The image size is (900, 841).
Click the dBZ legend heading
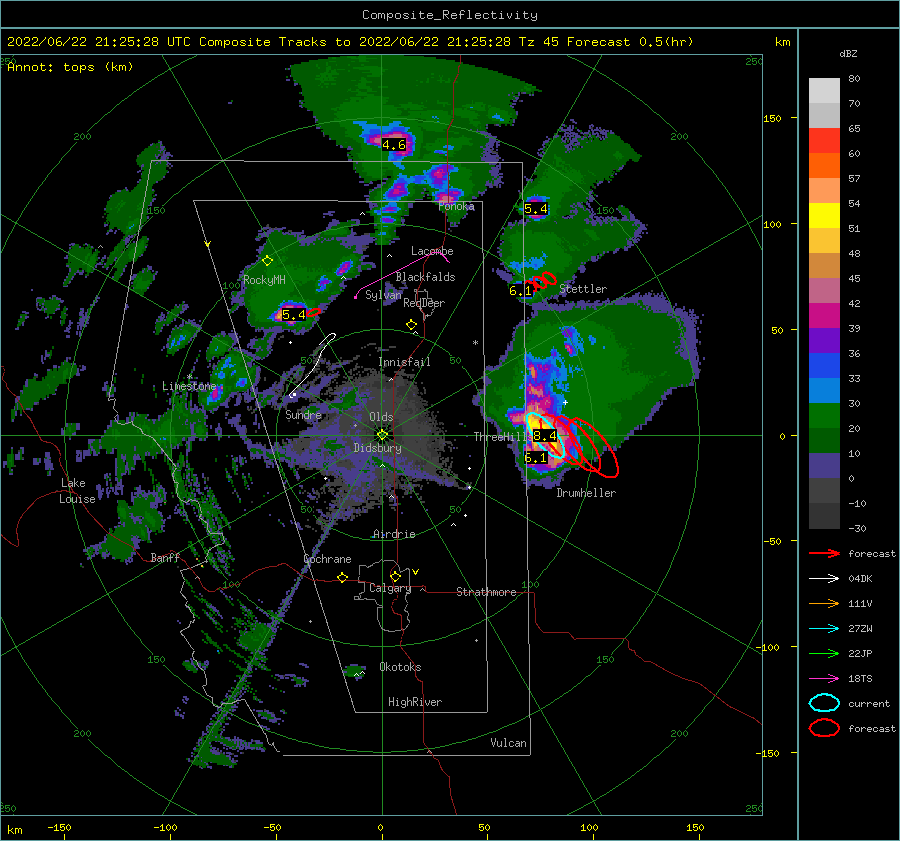click(848, 53)
